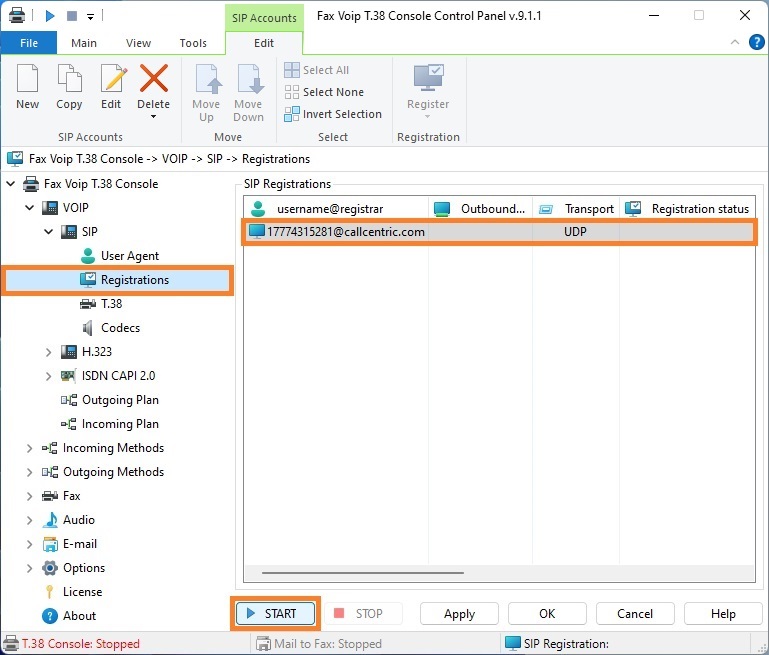The width and height of the screenshot is (769, 655).
Task: Switch to the View ribbon tab
Action: [138, 43]
